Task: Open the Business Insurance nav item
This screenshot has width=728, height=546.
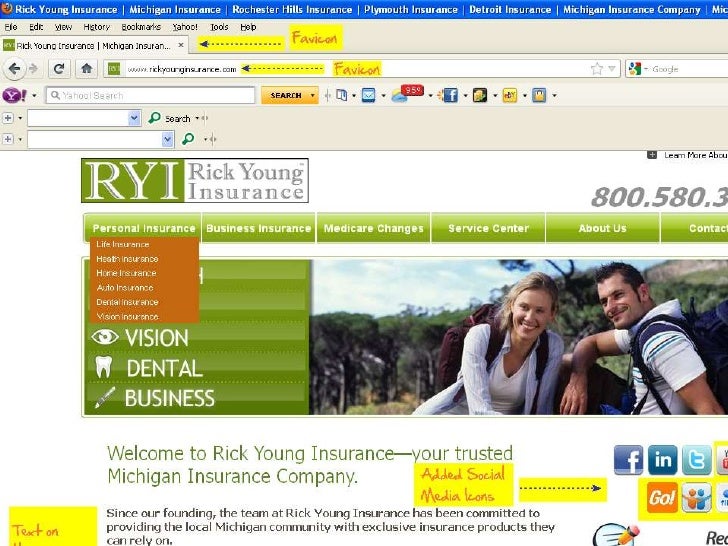Action: (x=259, y=228)
